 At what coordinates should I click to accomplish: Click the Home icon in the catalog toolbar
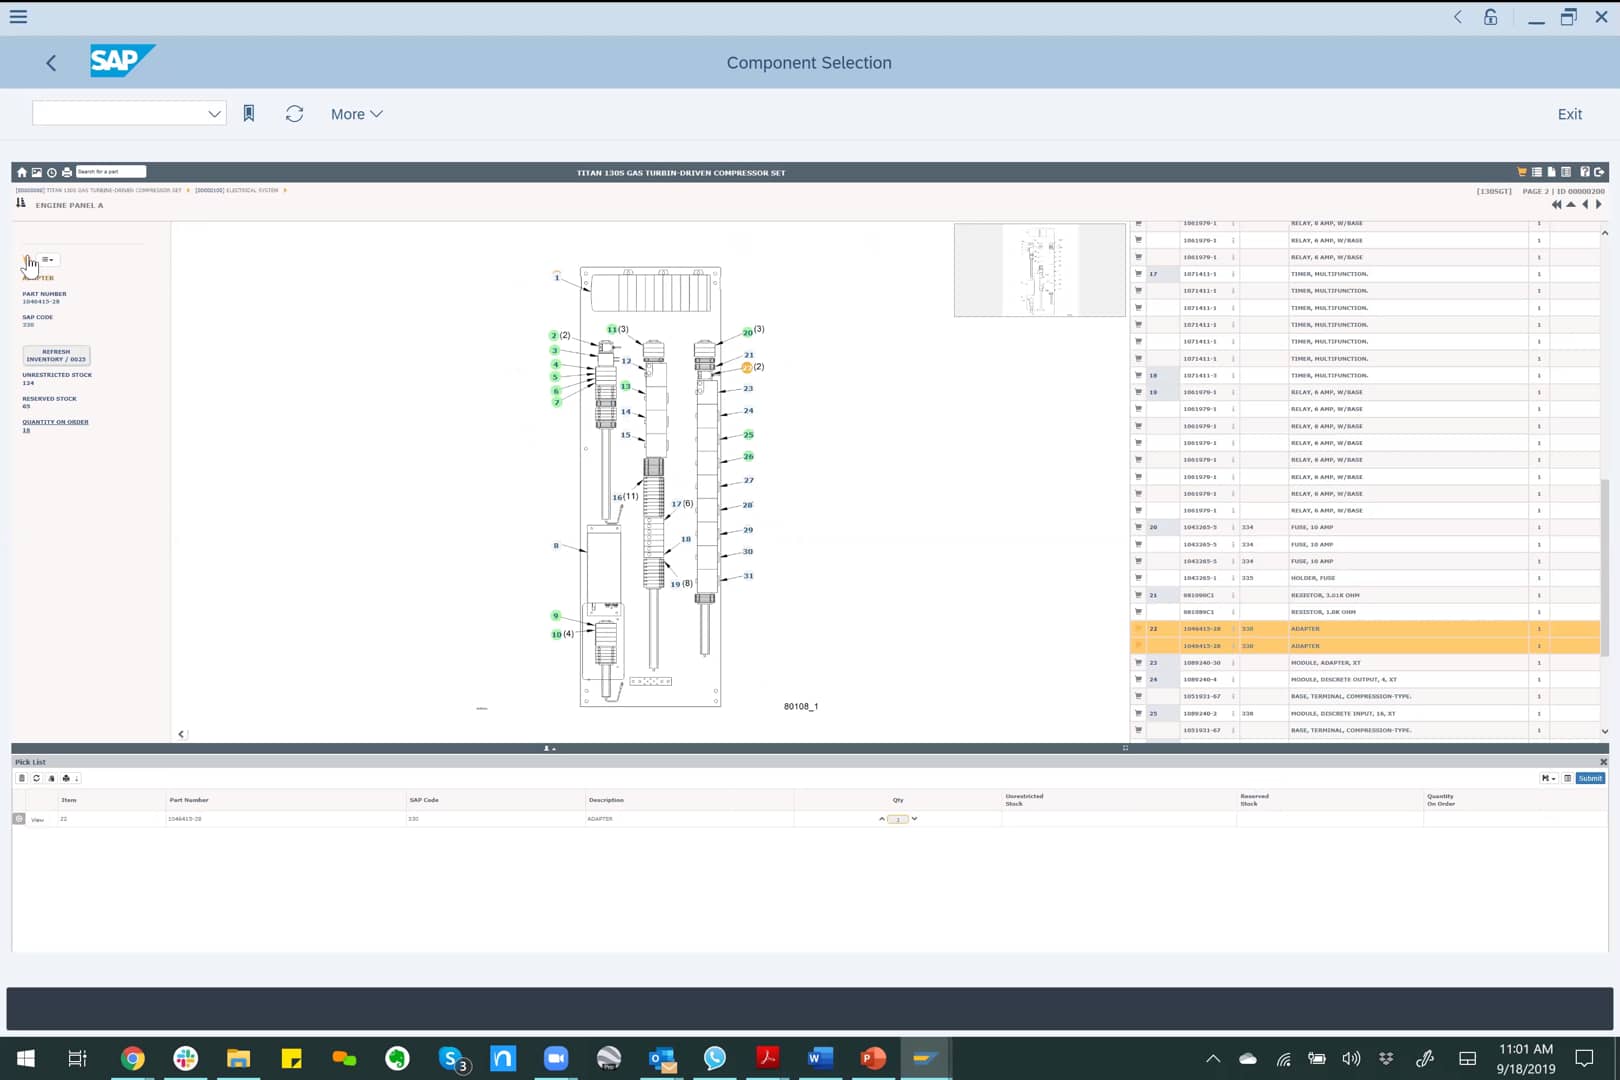coord(21,171)
